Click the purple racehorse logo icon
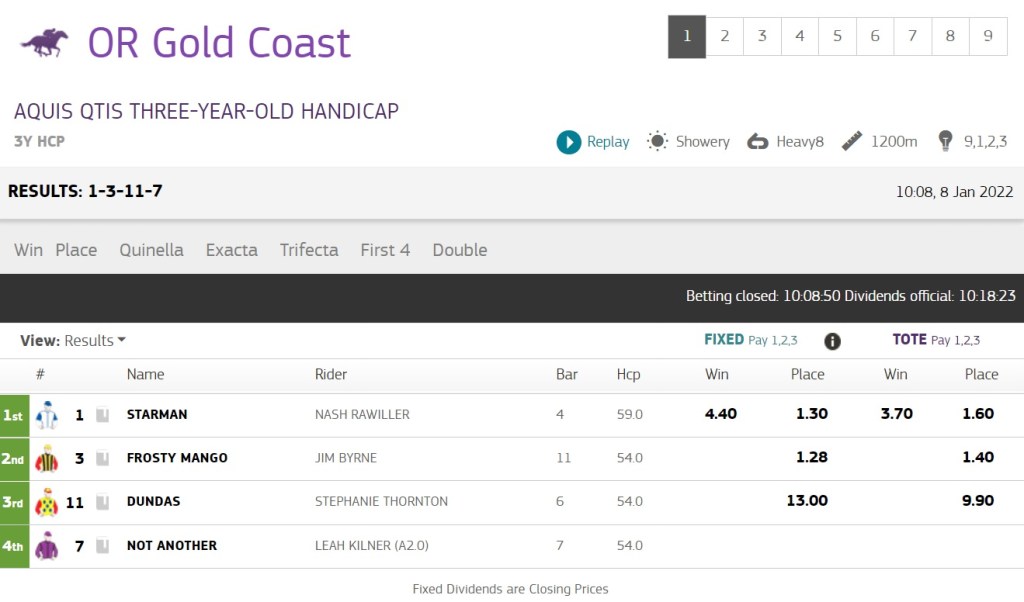Screen dimensions: 1024x602 coord(45,42)
